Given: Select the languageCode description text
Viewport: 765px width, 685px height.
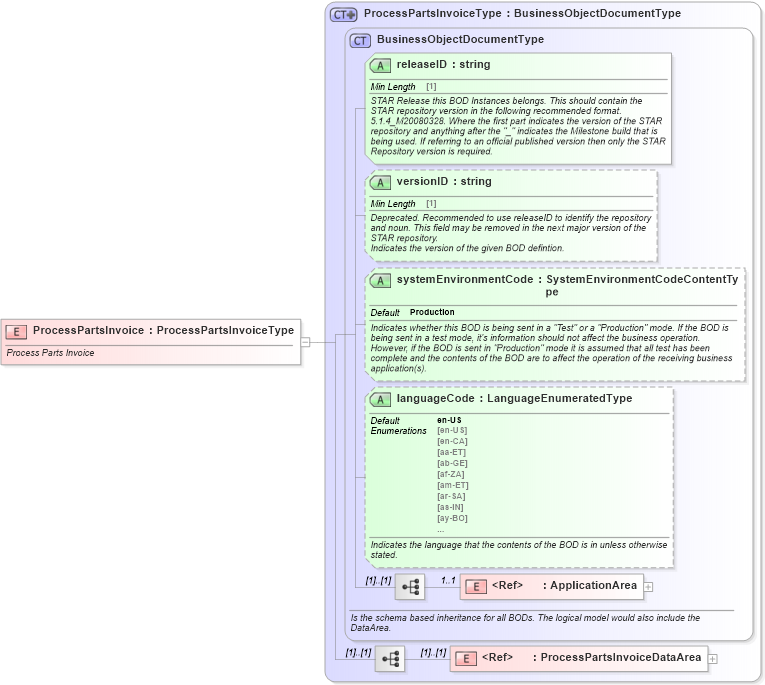Looking at the screenshot, I should 519,550.
